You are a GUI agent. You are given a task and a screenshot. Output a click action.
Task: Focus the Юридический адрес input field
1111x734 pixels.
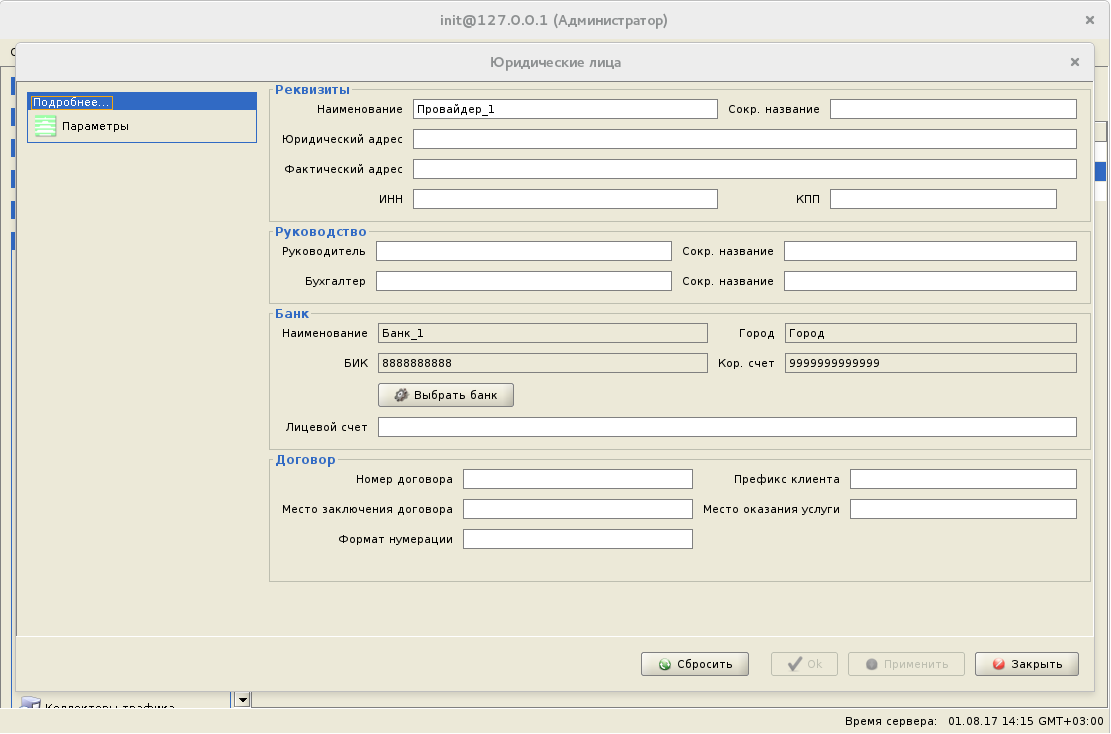tap(744, 139)
